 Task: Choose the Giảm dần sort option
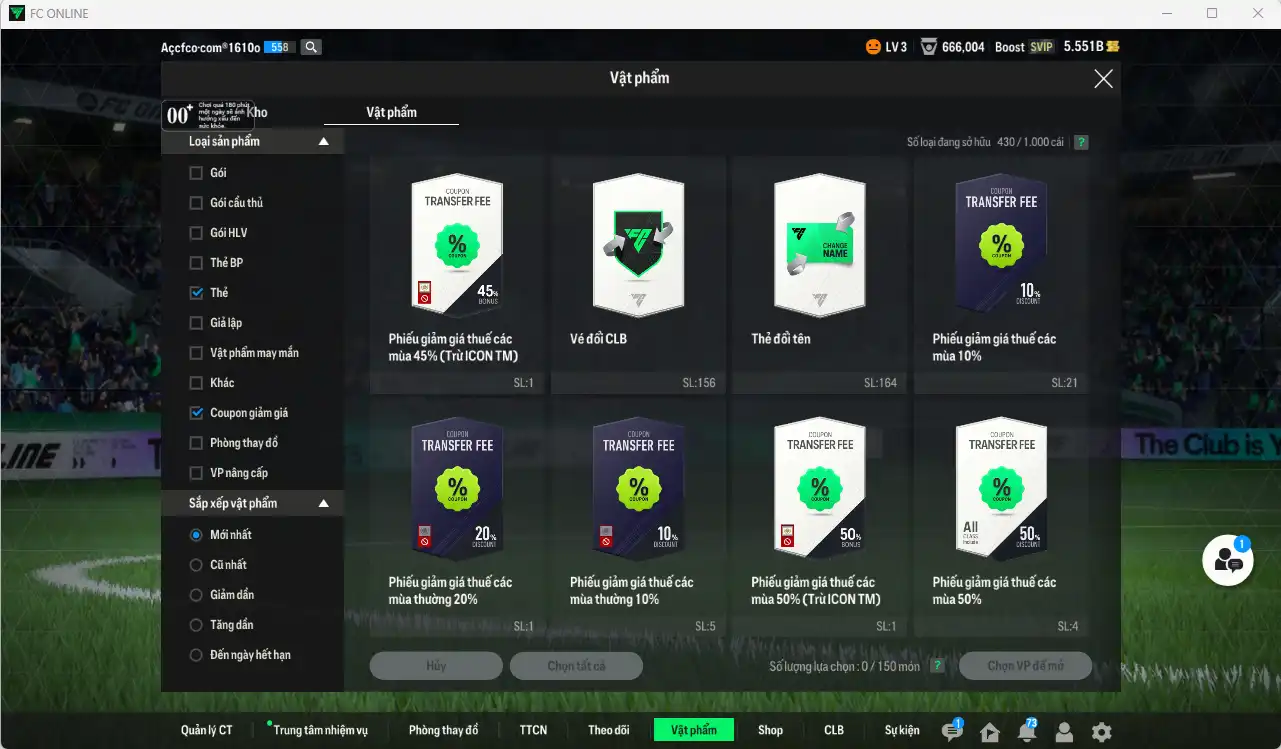(x=196, y=595)
